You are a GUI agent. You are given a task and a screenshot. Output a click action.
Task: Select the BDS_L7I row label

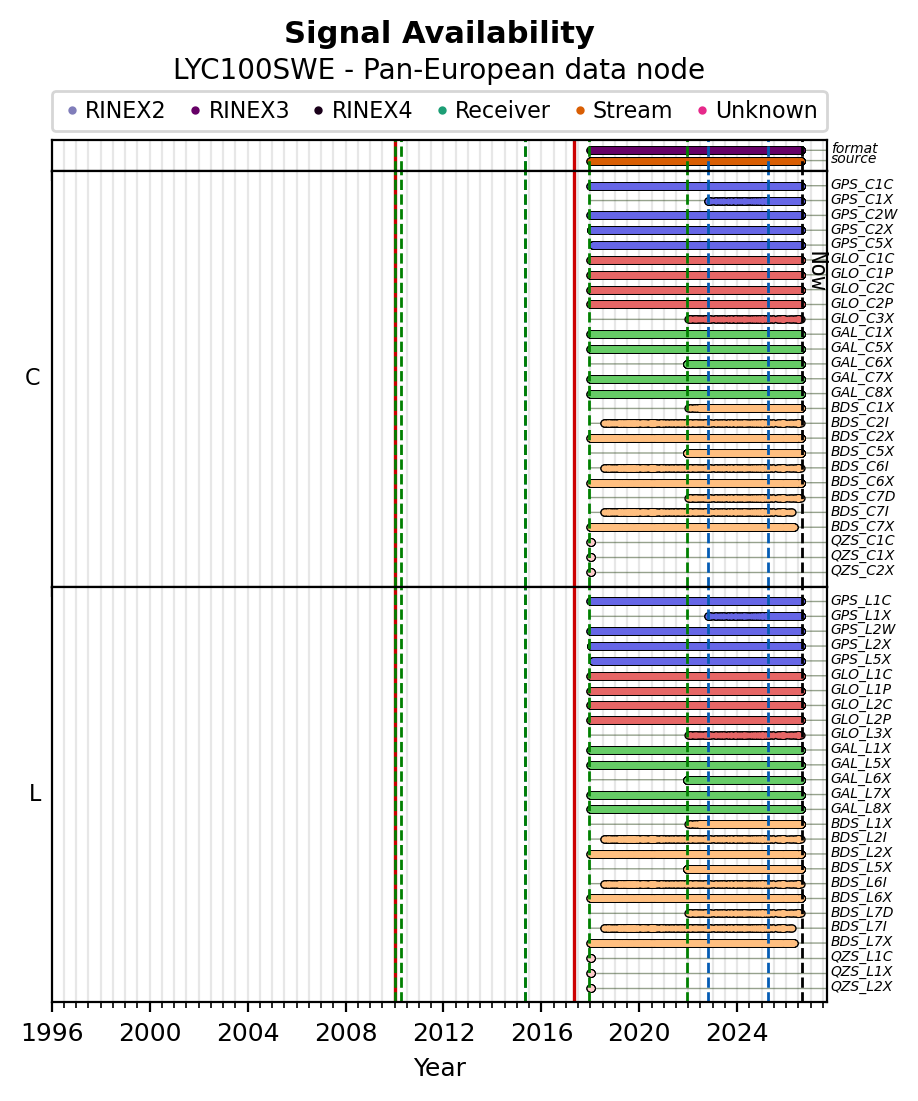point(859,927)
